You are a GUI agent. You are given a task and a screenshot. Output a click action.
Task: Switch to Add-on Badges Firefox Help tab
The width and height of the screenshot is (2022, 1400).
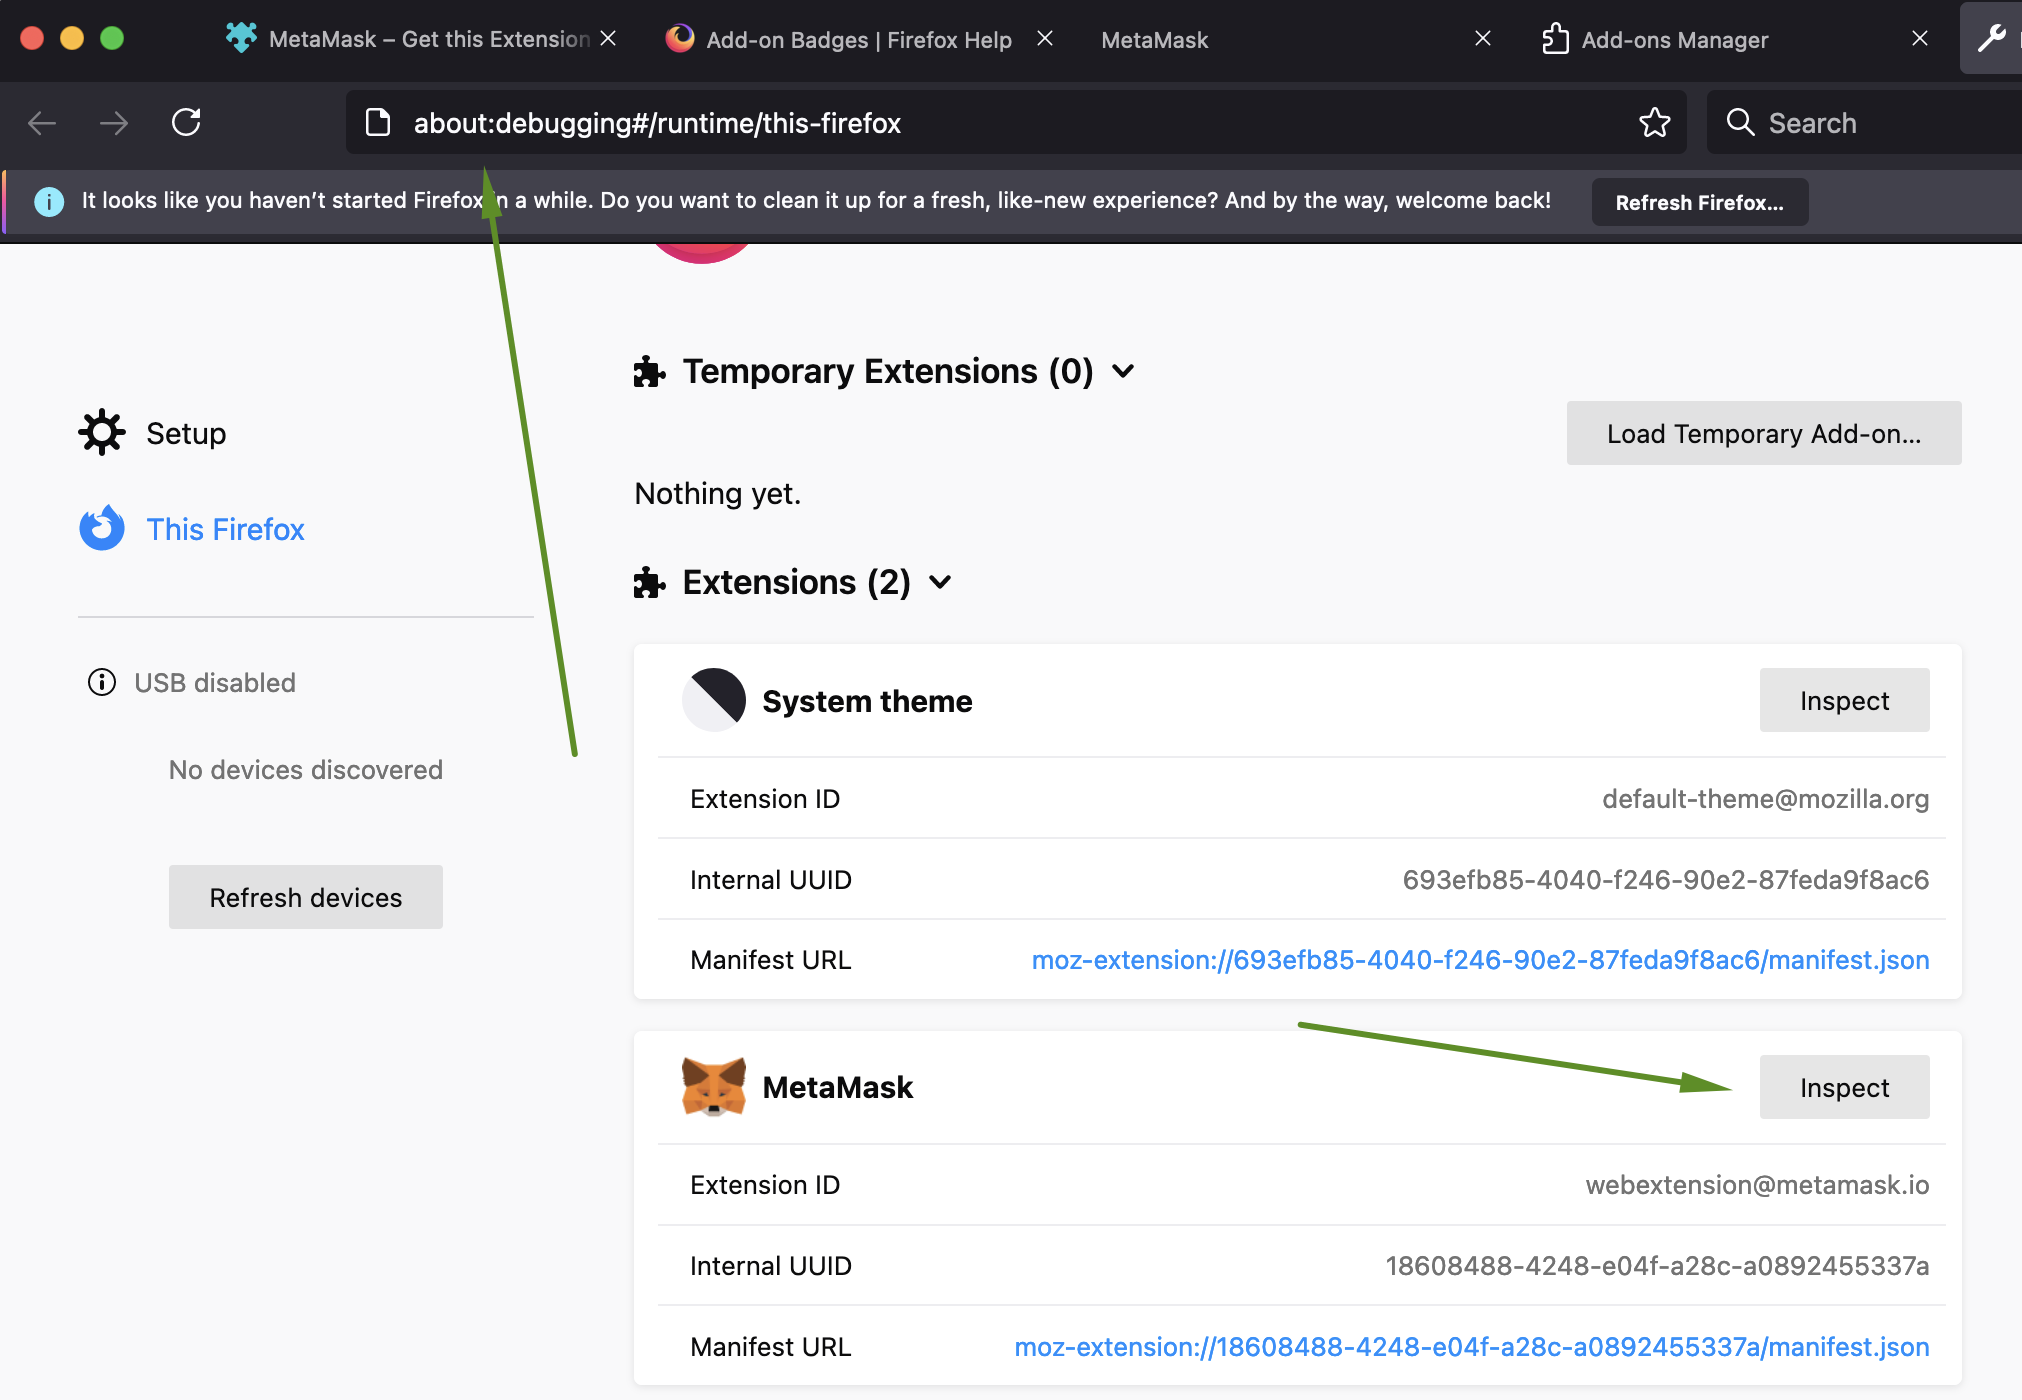pos(858,40)
